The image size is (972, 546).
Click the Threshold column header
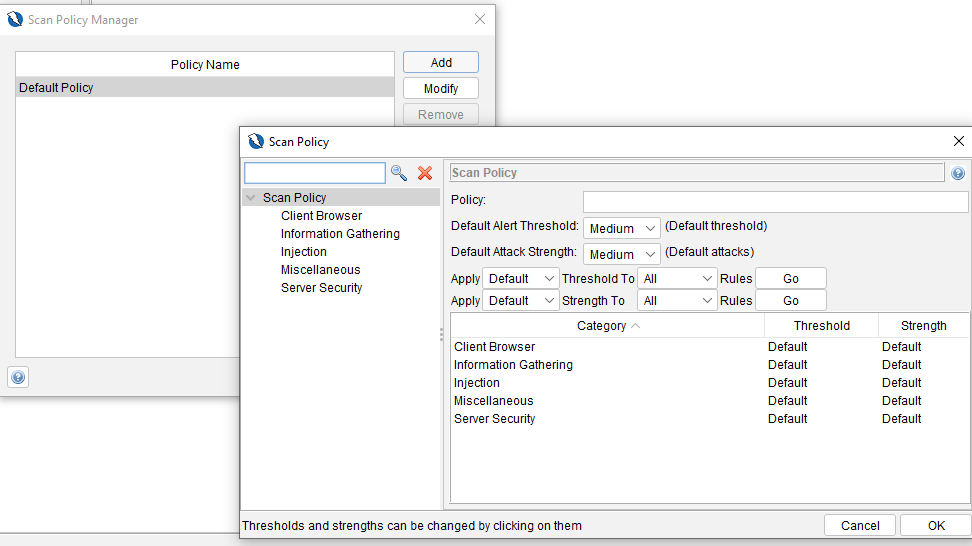pyautogui.click(x=821, y=325)
